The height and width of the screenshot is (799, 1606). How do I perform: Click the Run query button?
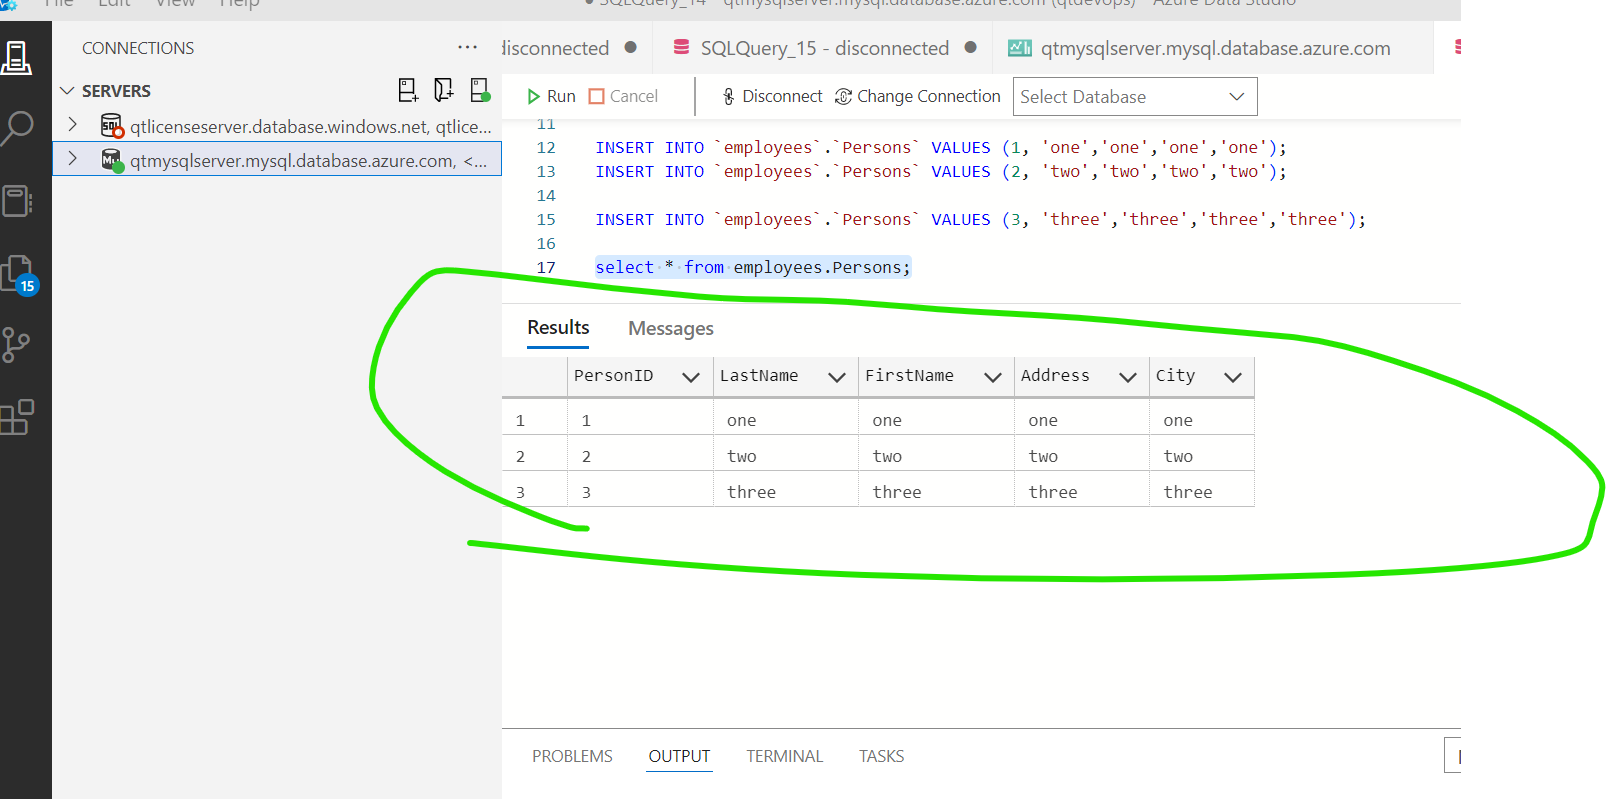[x=551, y=96]
